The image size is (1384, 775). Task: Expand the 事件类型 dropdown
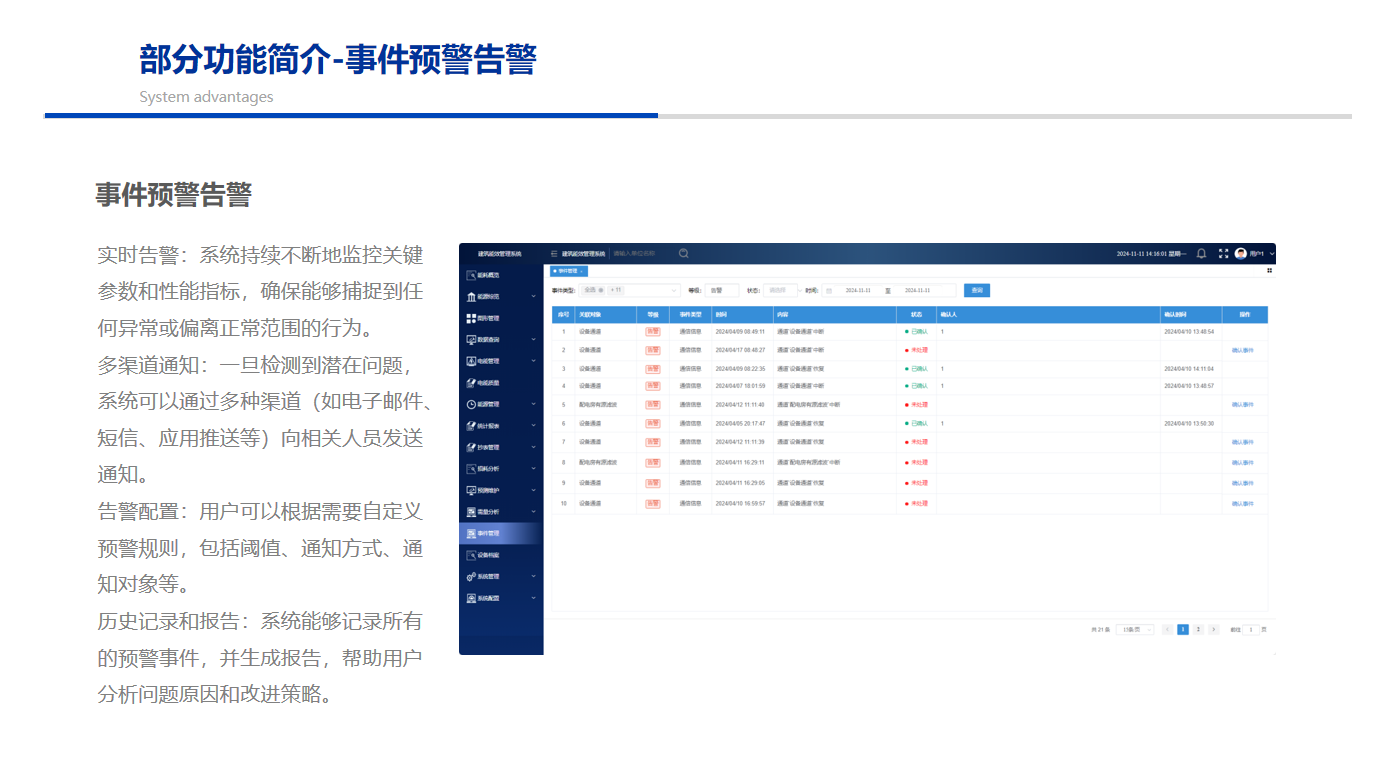pos(629,291)
